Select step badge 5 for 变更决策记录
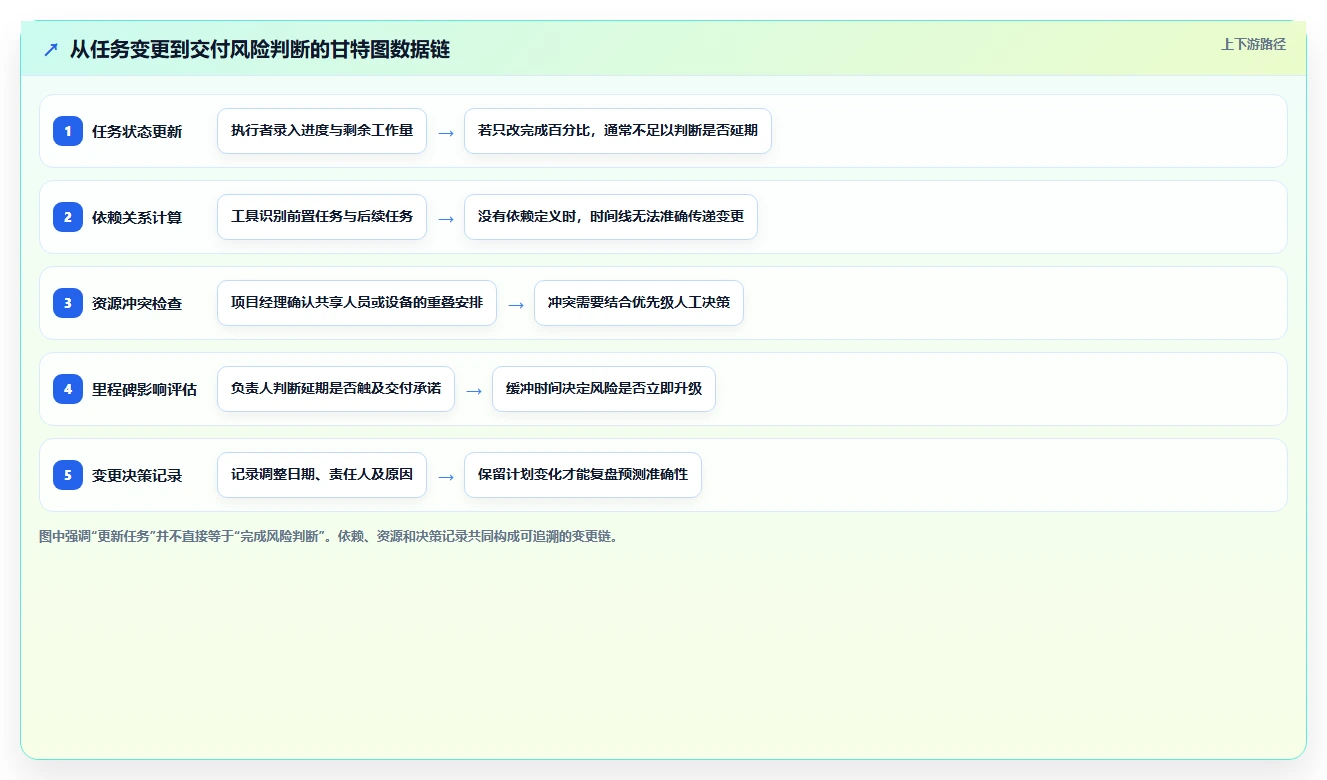Viewport: 1327px width, 780px height. pos(68,475)
